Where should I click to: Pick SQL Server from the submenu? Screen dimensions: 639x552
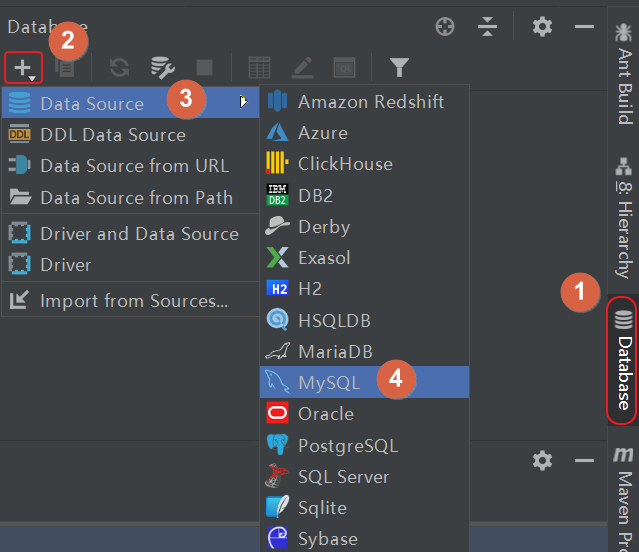[365, 476]
